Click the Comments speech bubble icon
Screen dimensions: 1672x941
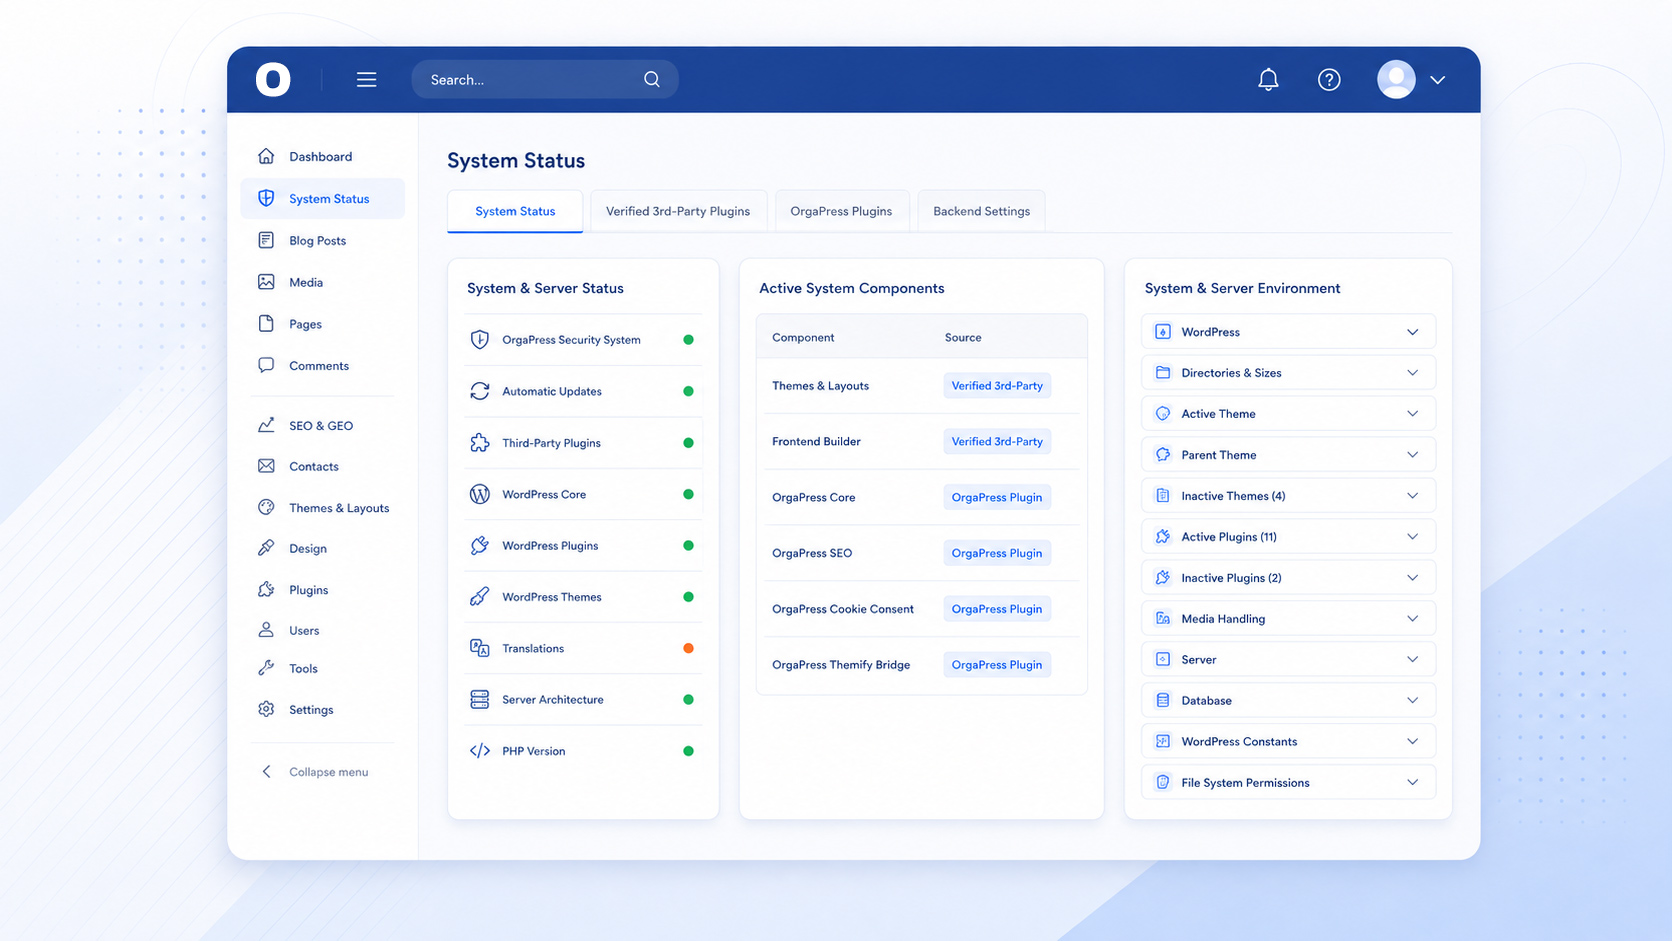click(266, 365)
